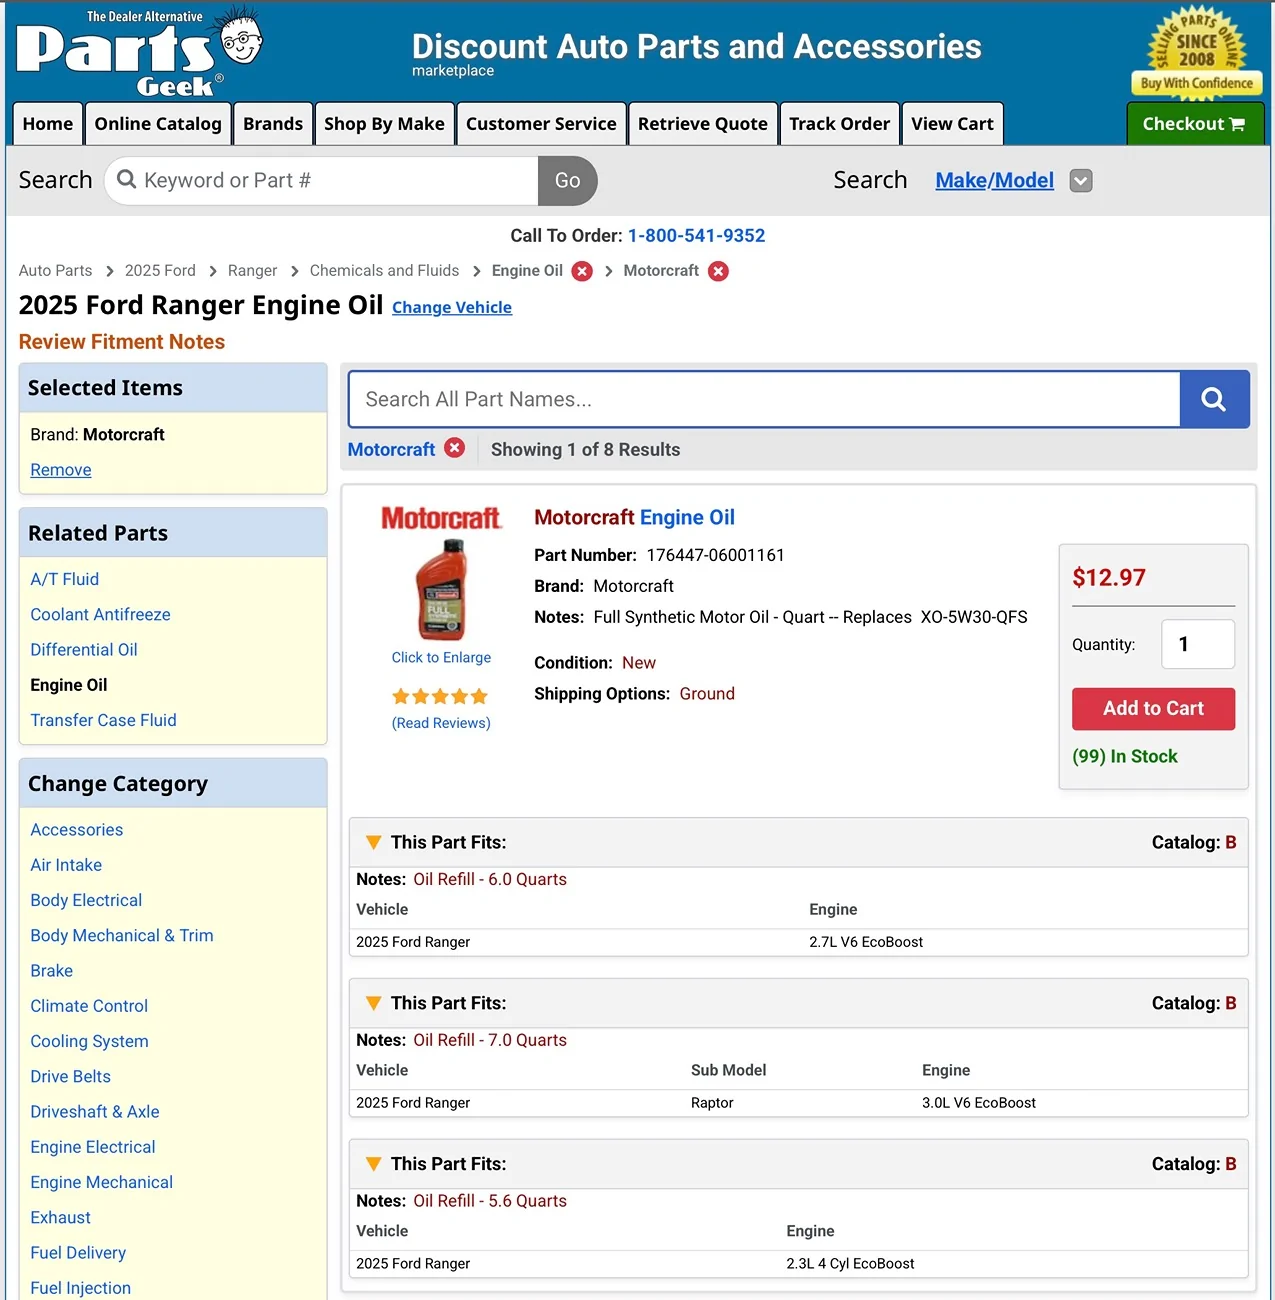Go to the Track Order tab

click(x=838, y=124)
